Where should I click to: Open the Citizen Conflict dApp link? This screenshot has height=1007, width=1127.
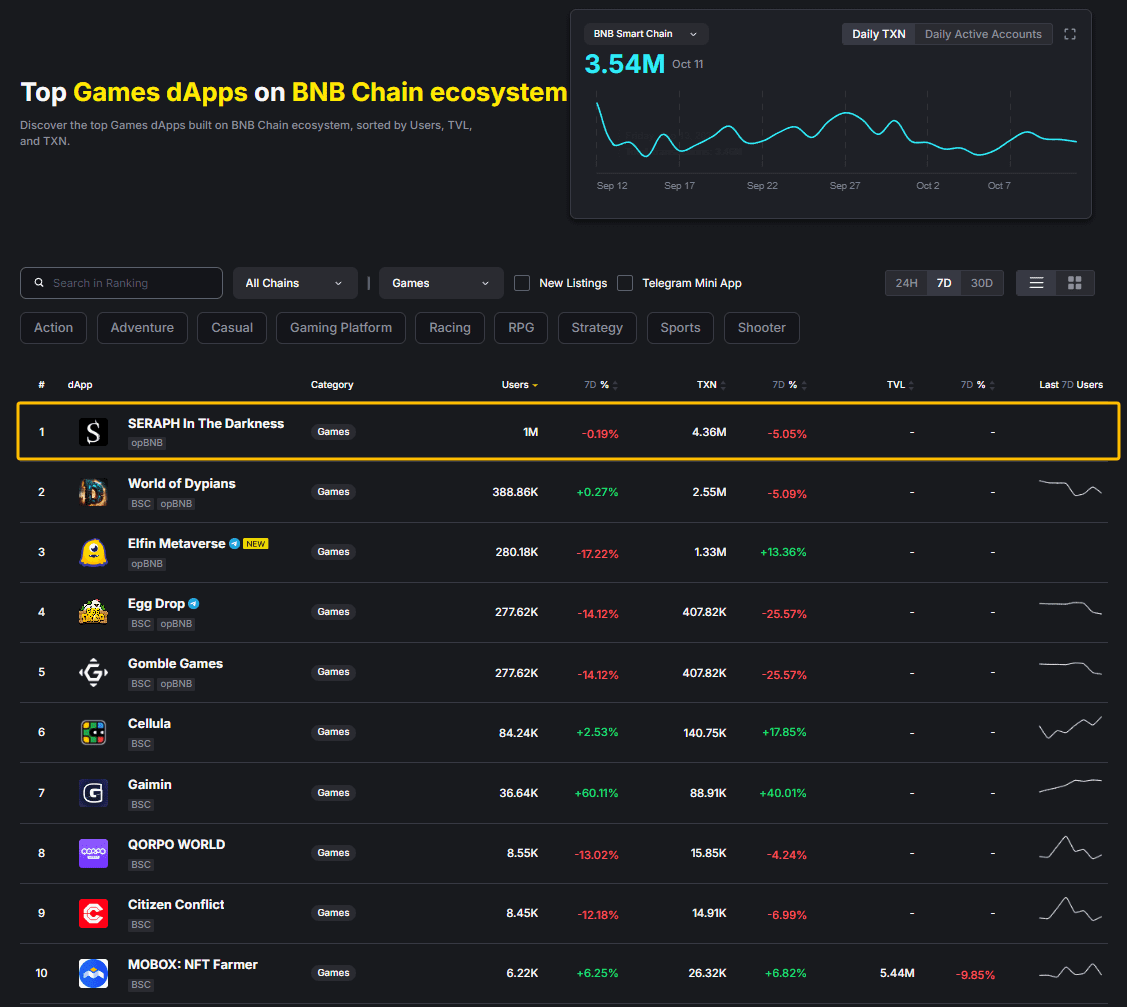coord(176,904)
